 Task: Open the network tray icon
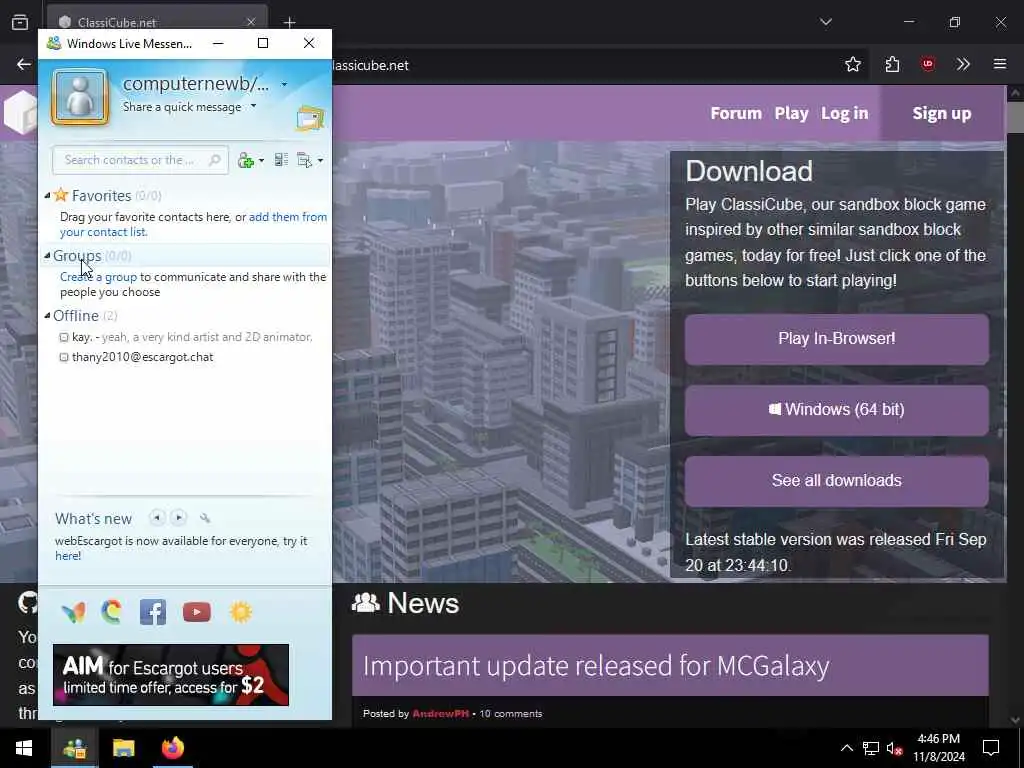click(x=871, y=748)
